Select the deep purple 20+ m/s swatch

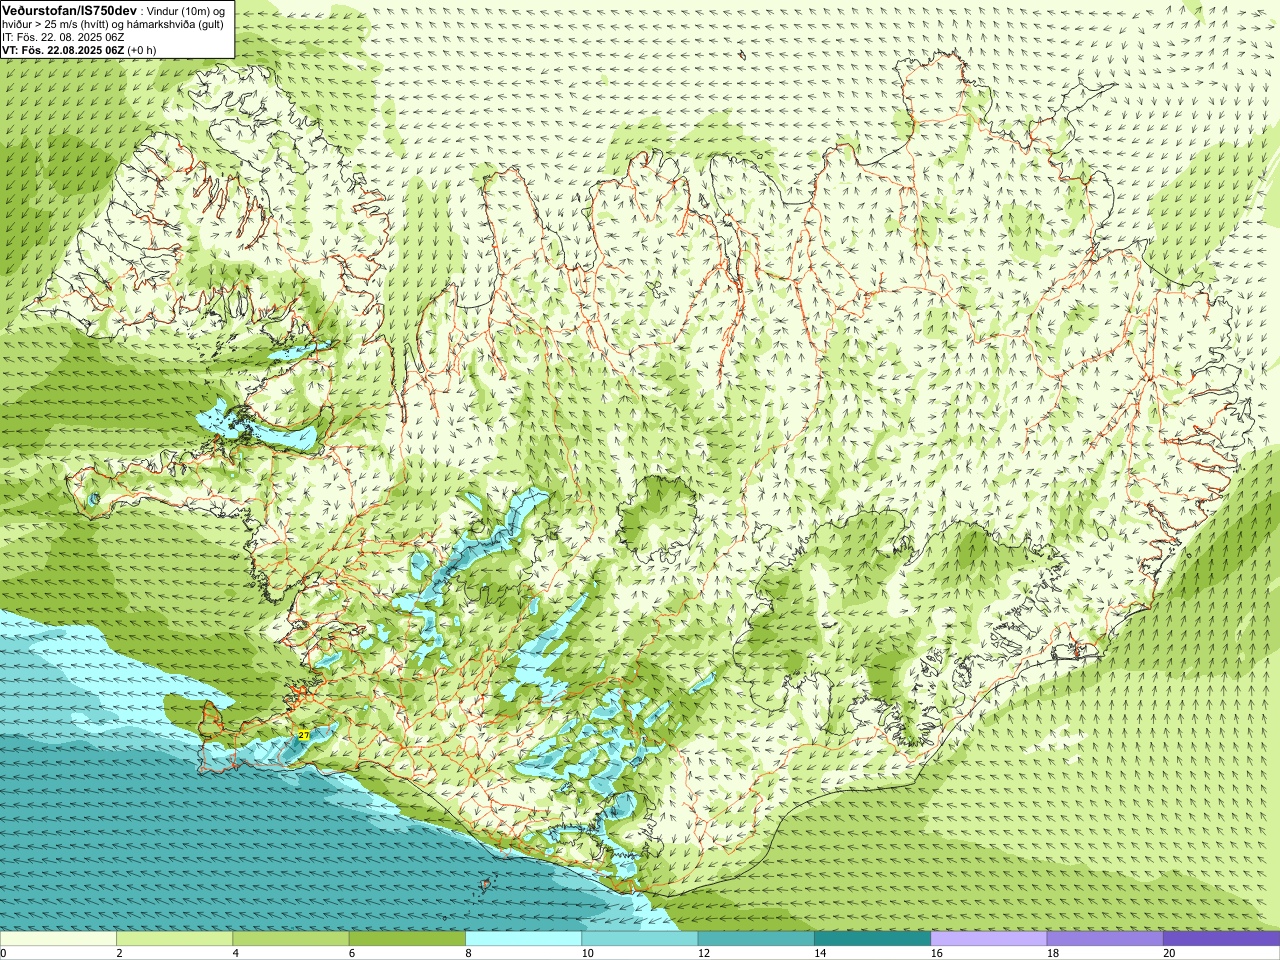pyautogui.click(x=1221, y=938)
